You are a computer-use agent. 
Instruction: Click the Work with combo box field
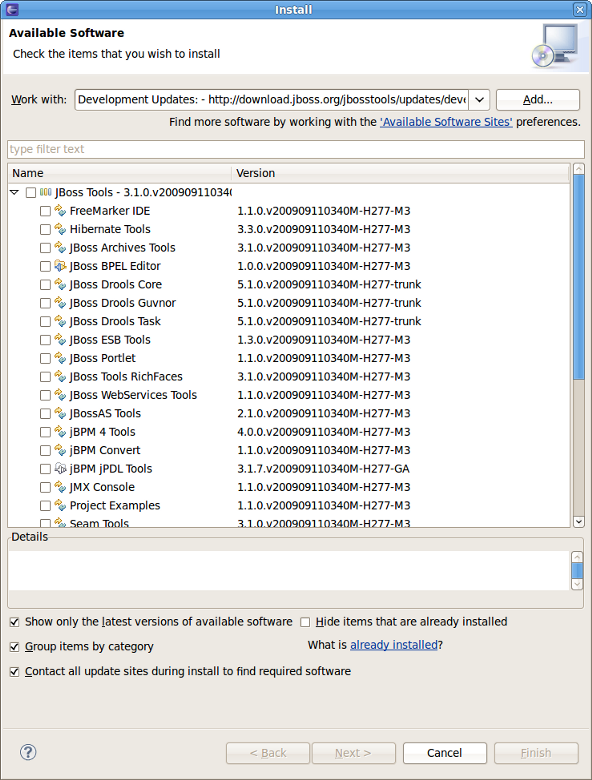pyautogui.click(x=272, y=99)
